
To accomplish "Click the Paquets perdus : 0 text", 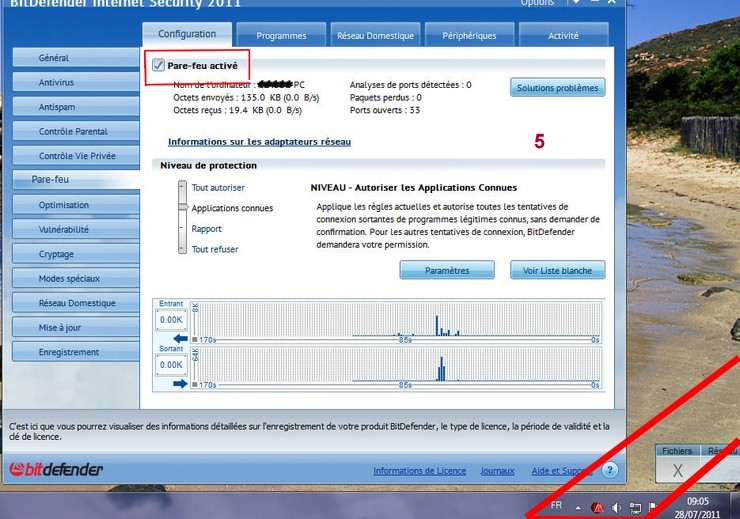I will pos(386,98).
